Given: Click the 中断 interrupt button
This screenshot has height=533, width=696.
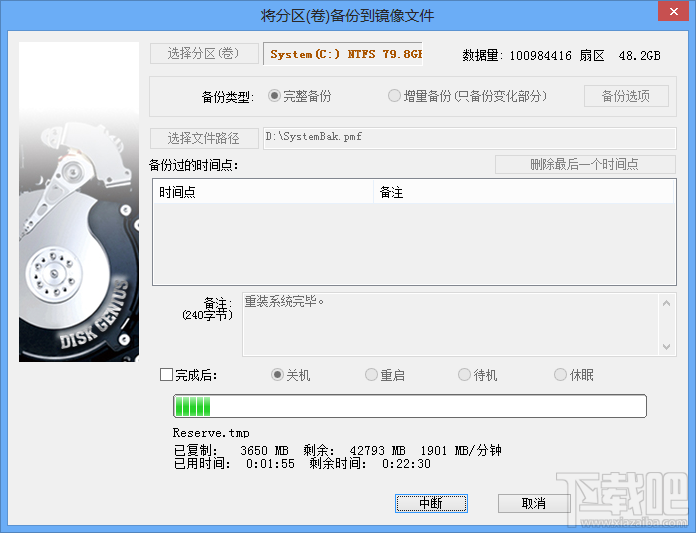Looking at the screenshot, I should pos(431,503).
